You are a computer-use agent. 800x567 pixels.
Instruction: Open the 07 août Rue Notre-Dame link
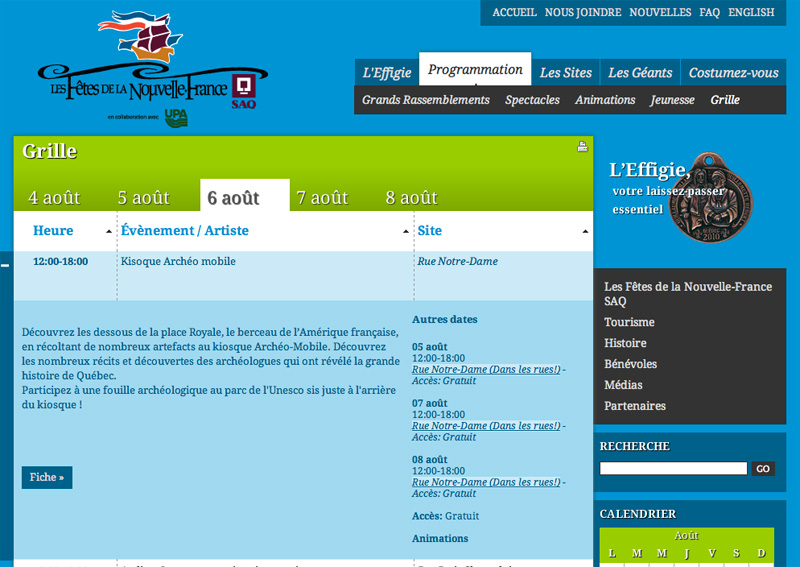coord(486,426)
